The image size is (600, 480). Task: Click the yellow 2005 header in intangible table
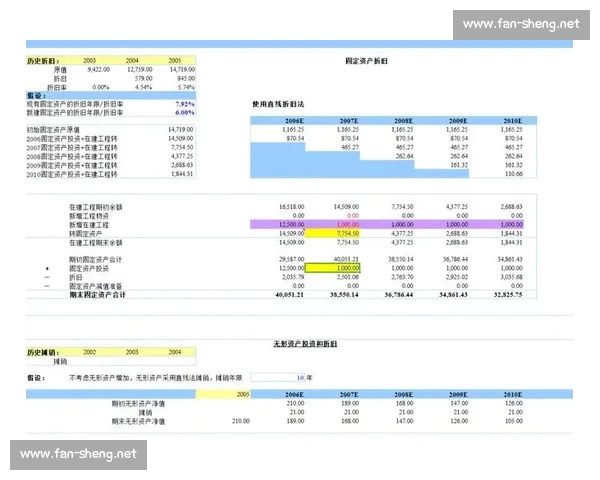click(x=223, y=394)
